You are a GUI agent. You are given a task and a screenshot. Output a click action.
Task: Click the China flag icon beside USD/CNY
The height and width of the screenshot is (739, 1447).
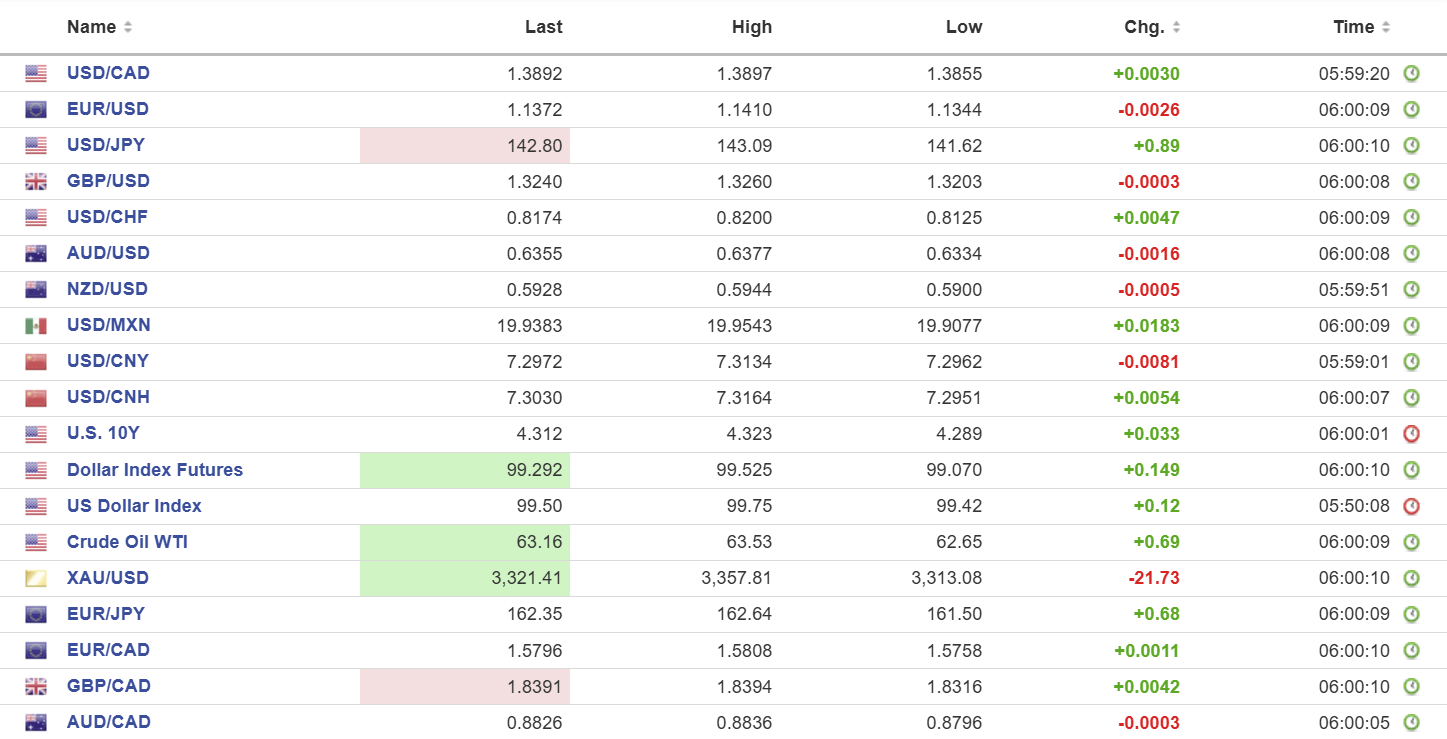point(36,361)
